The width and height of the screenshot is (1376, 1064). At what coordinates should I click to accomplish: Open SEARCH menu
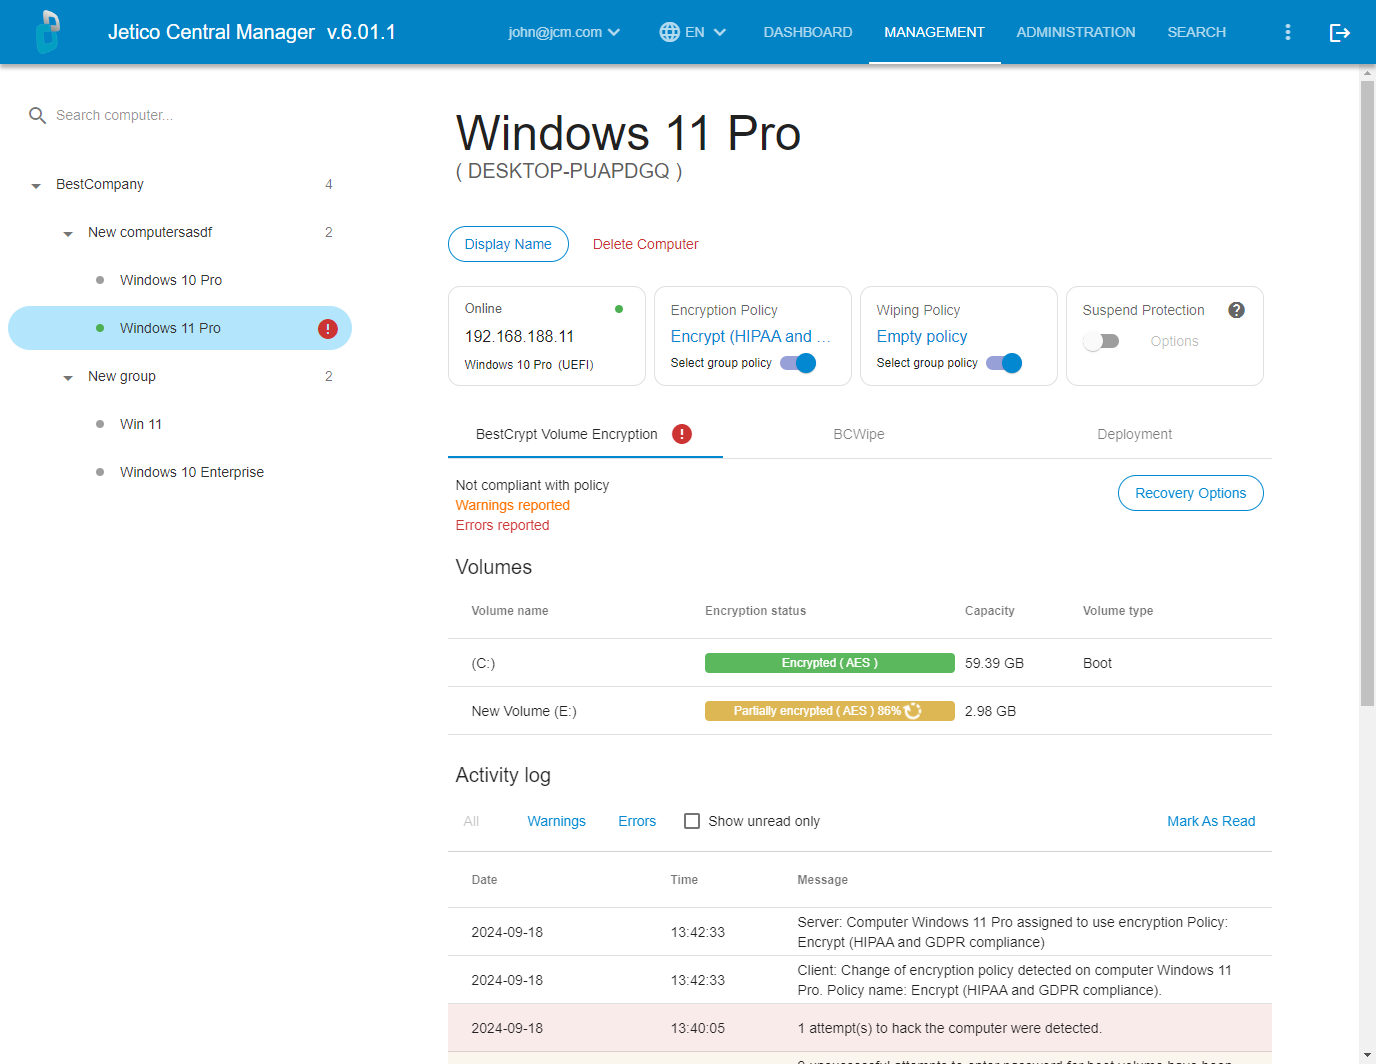(1196, 32)
